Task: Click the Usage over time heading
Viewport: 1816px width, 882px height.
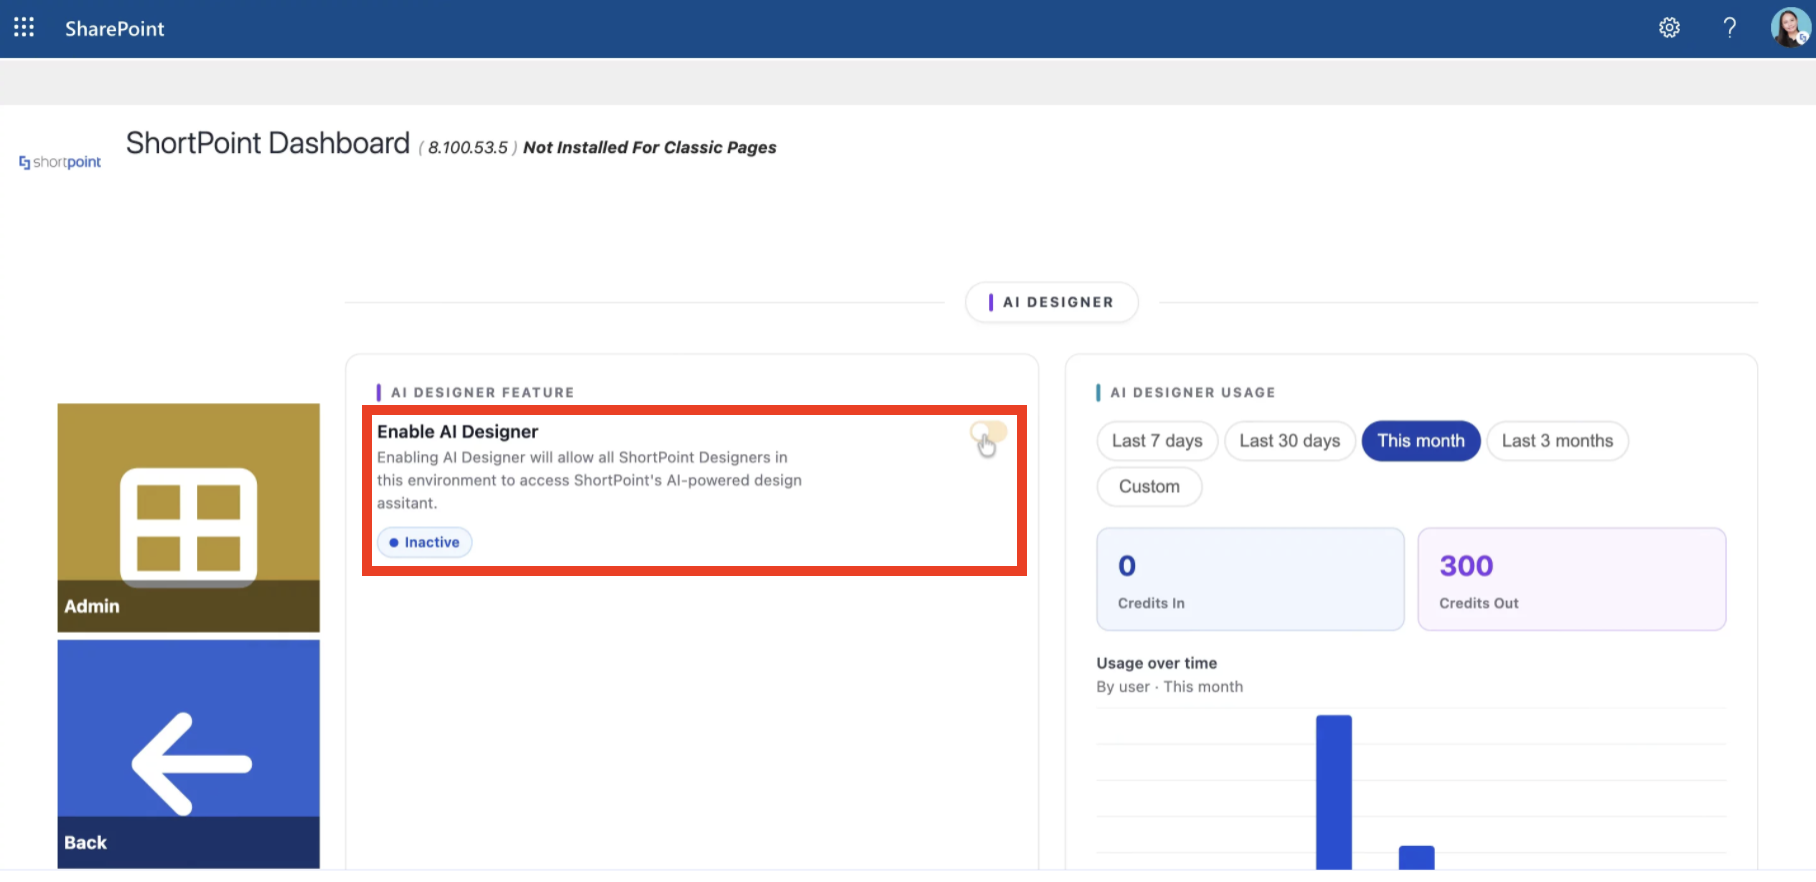Action: point(1157,663)
